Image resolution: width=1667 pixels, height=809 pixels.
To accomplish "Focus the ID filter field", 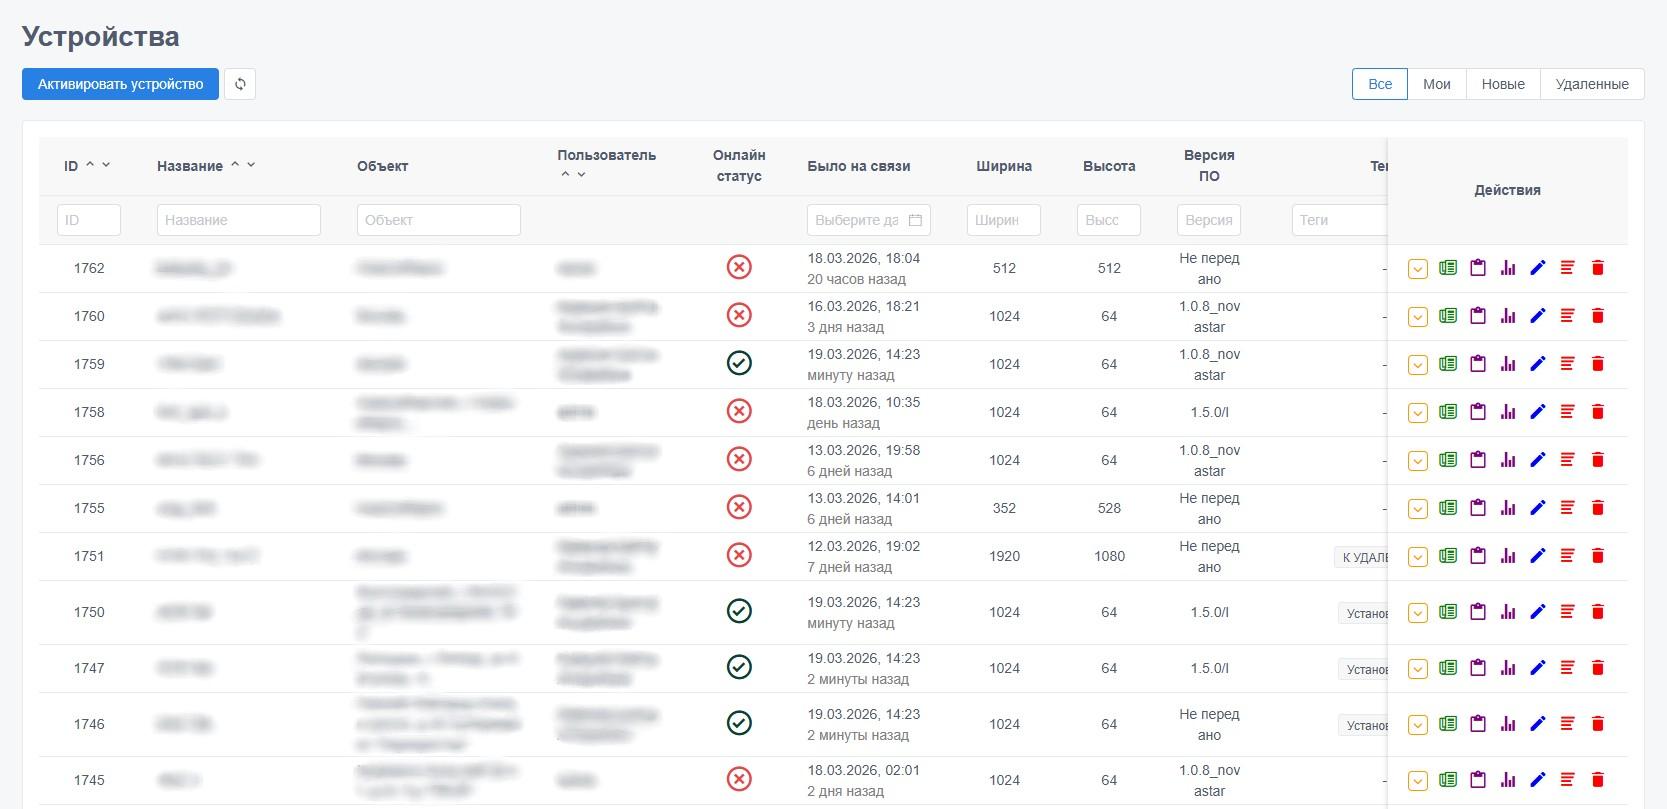I will pos(89,220).
